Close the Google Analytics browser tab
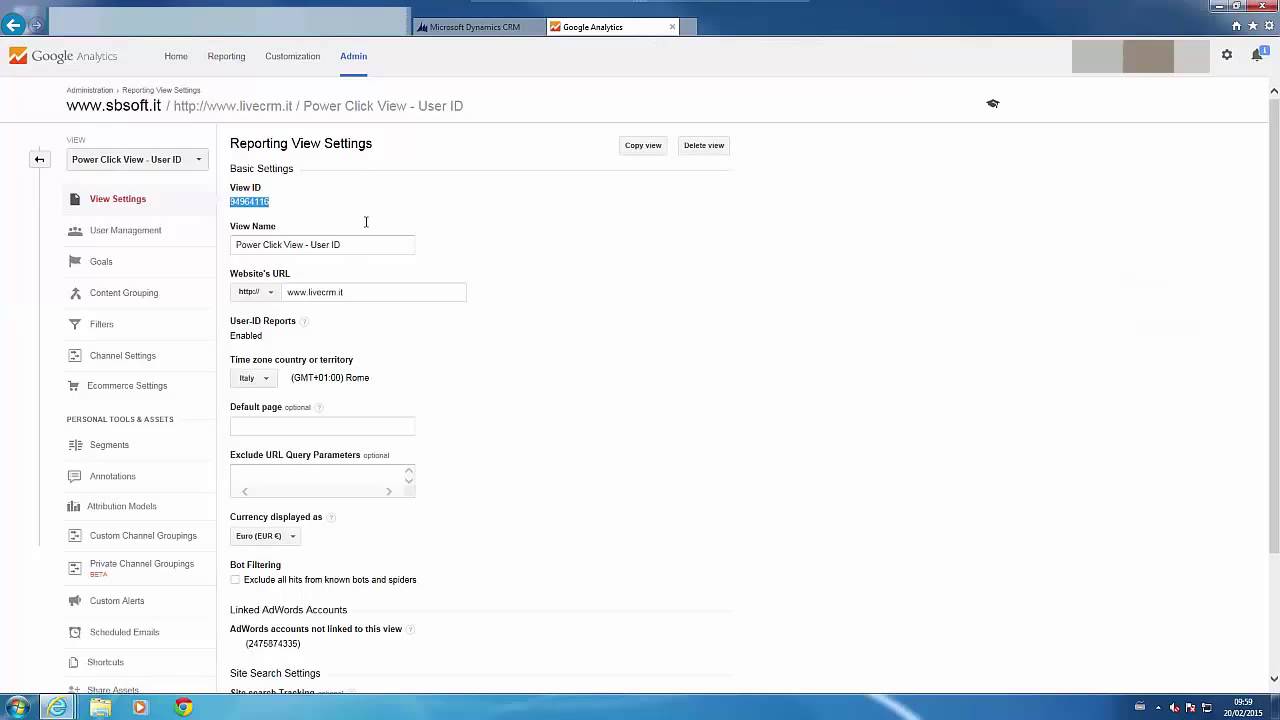 pos(672,27)
